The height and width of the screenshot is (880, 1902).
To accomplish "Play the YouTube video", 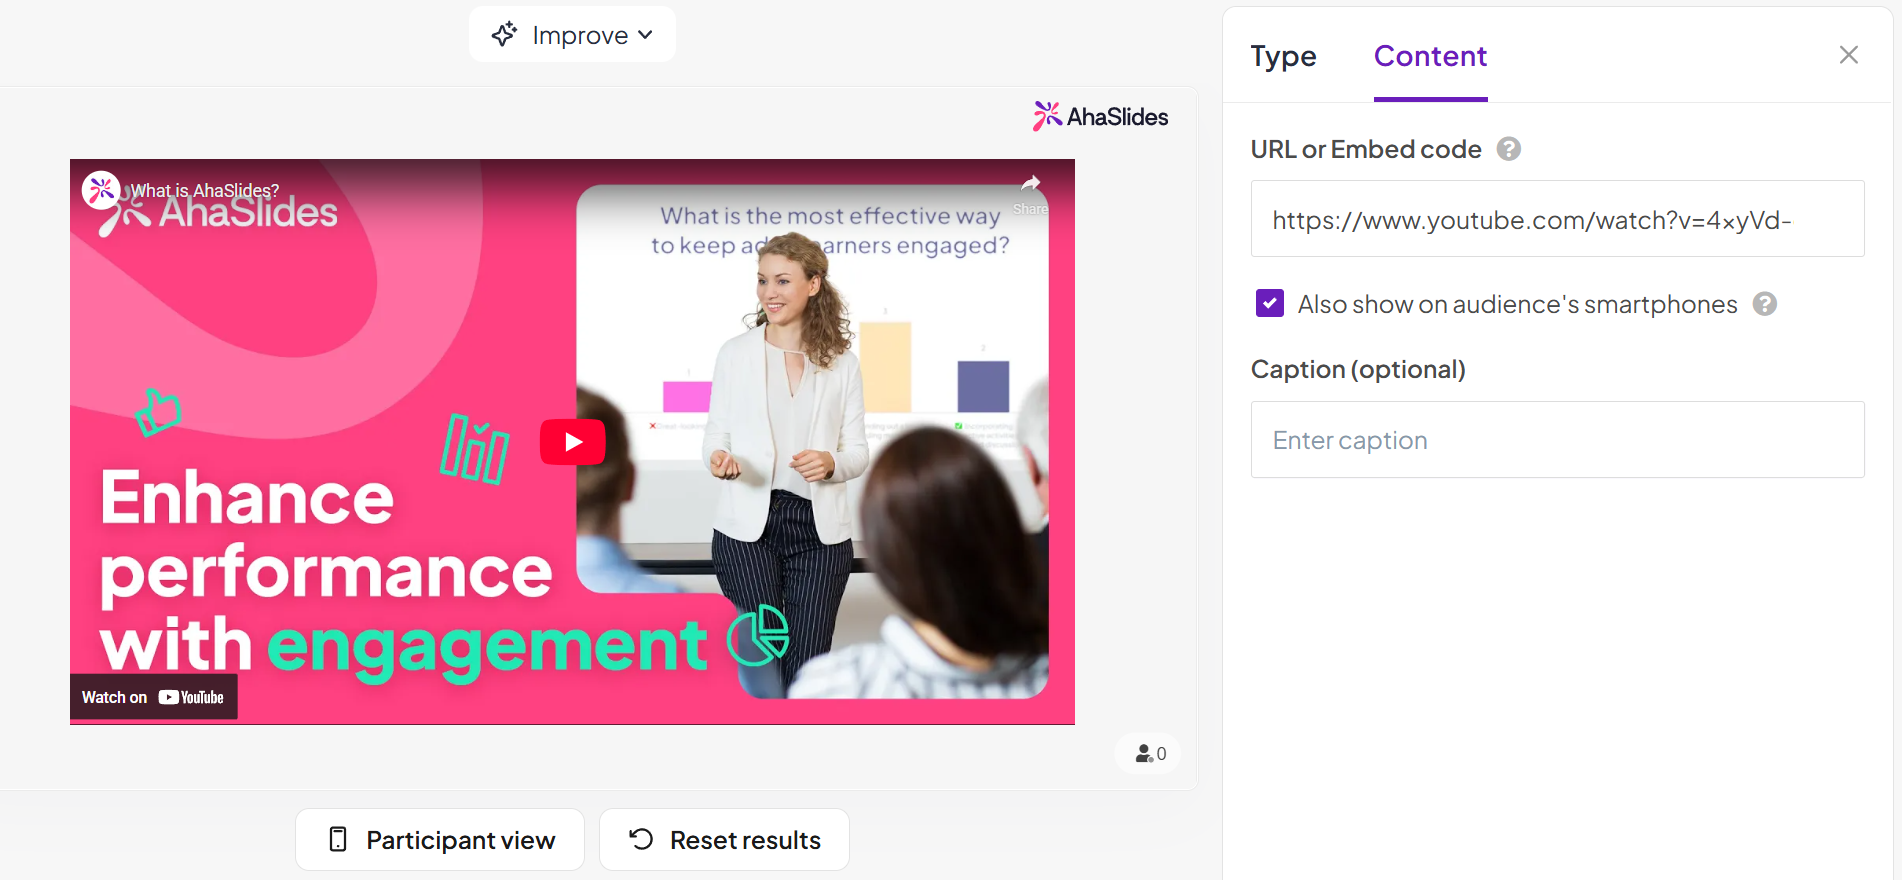I will (x=572, y=442).
